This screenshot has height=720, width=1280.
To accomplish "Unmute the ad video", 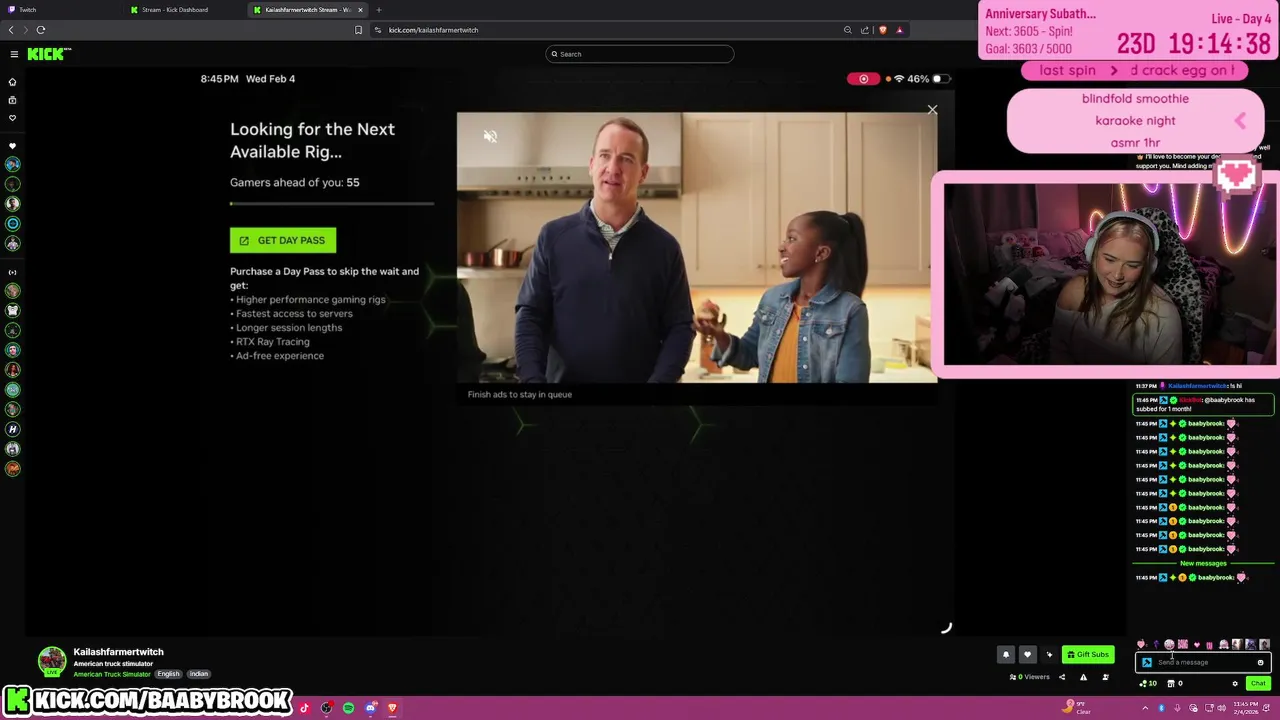I will coord(490,136).
